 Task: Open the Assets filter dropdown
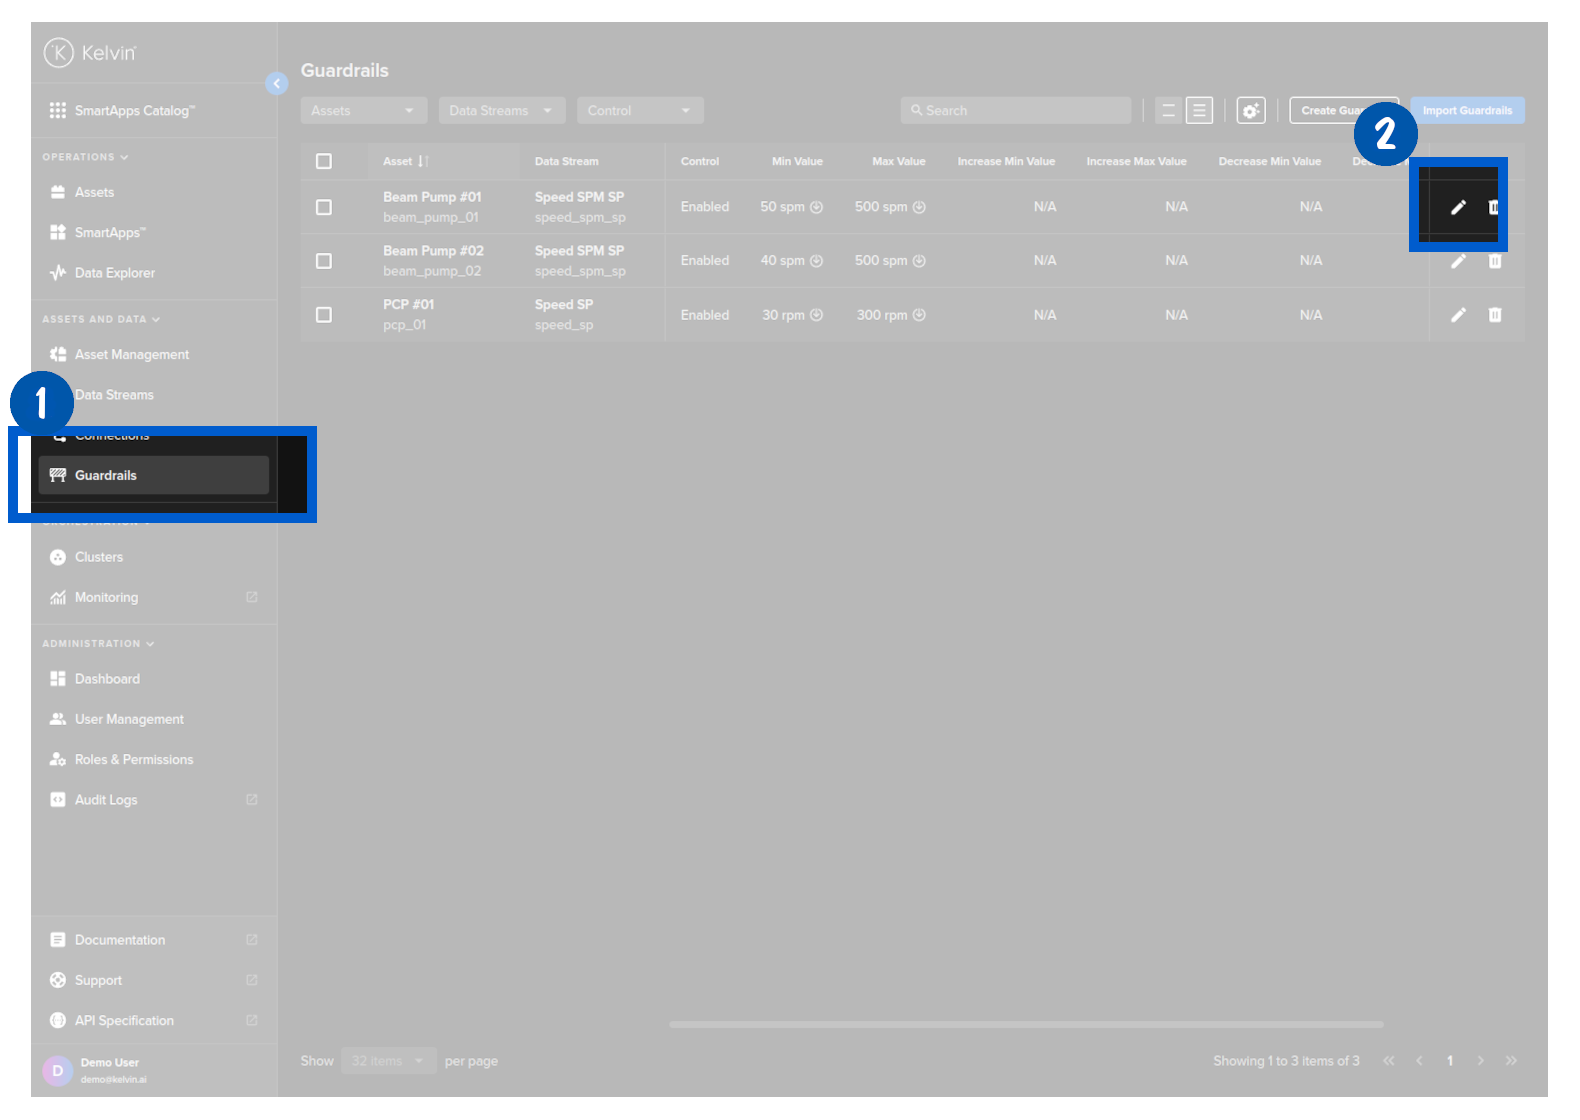pos(363,111)
